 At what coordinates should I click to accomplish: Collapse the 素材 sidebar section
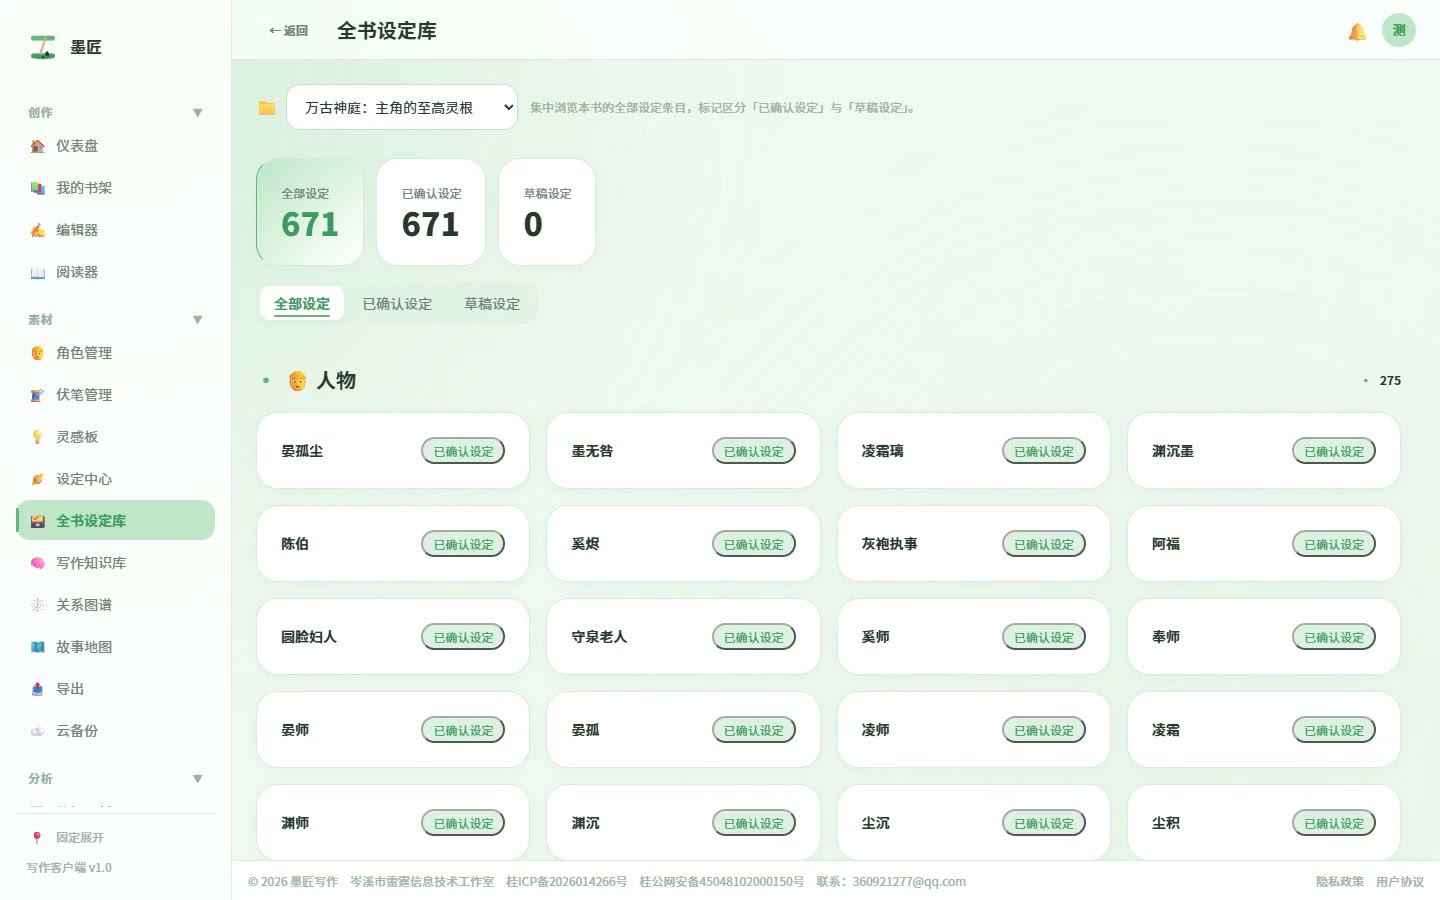197,320
